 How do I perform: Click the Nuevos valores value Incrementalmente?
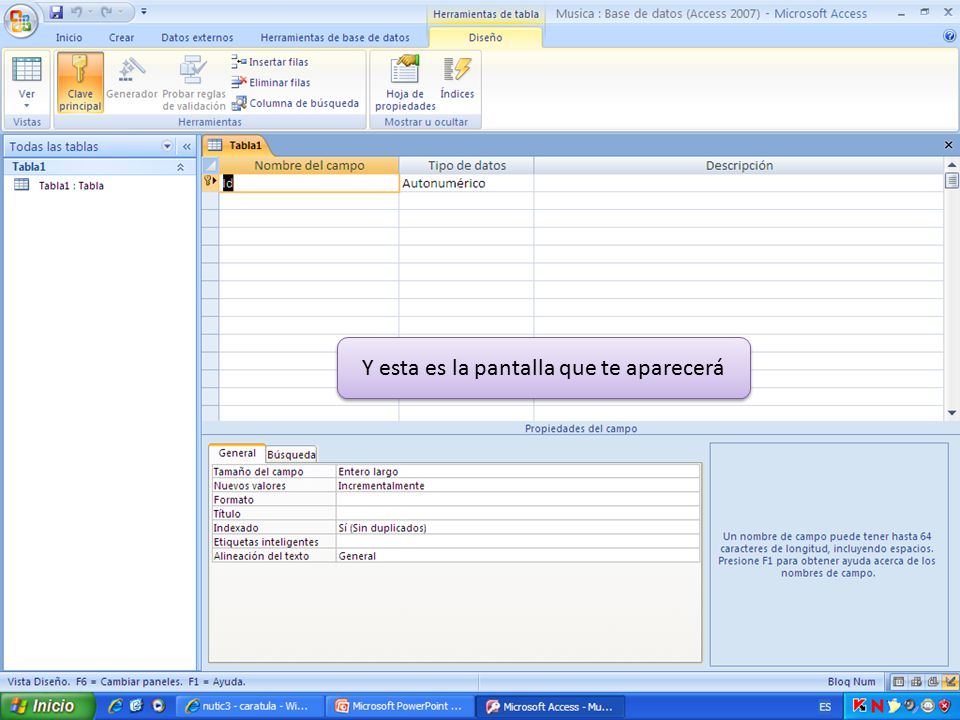pyautogui.click(x=517, y=486)
